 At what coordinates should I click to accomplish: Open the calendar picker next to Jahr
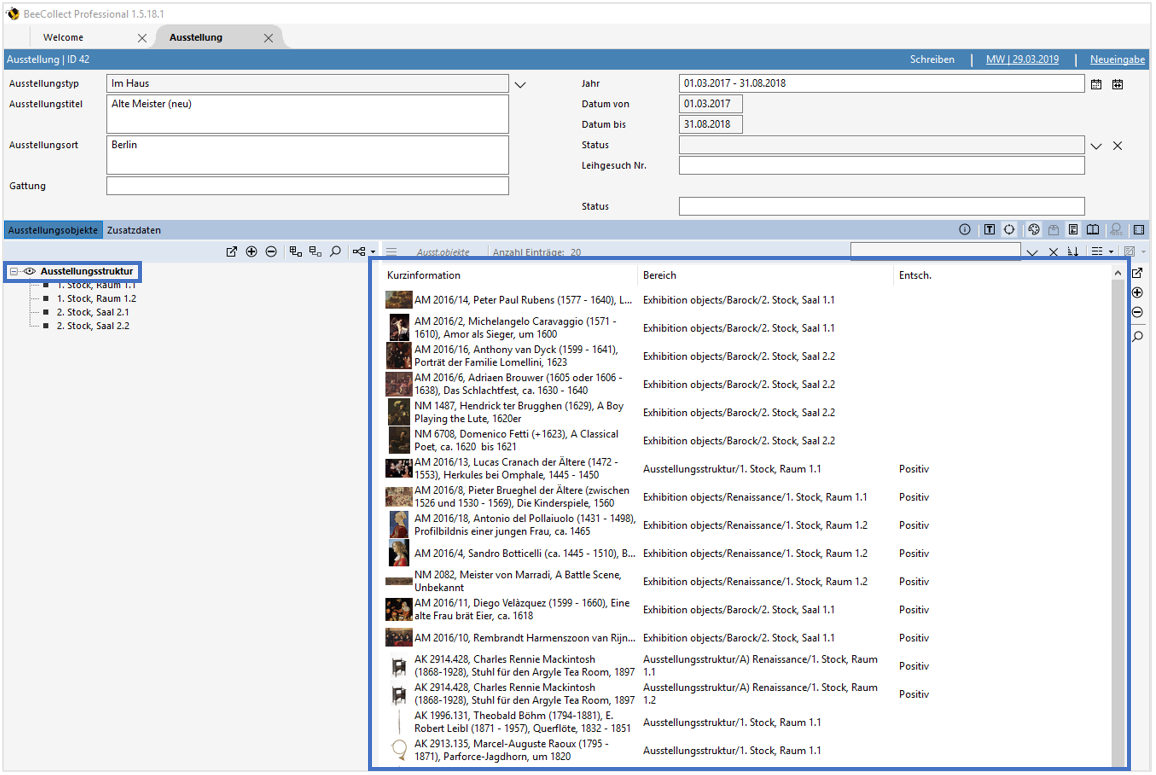[x=1096, y=85]
